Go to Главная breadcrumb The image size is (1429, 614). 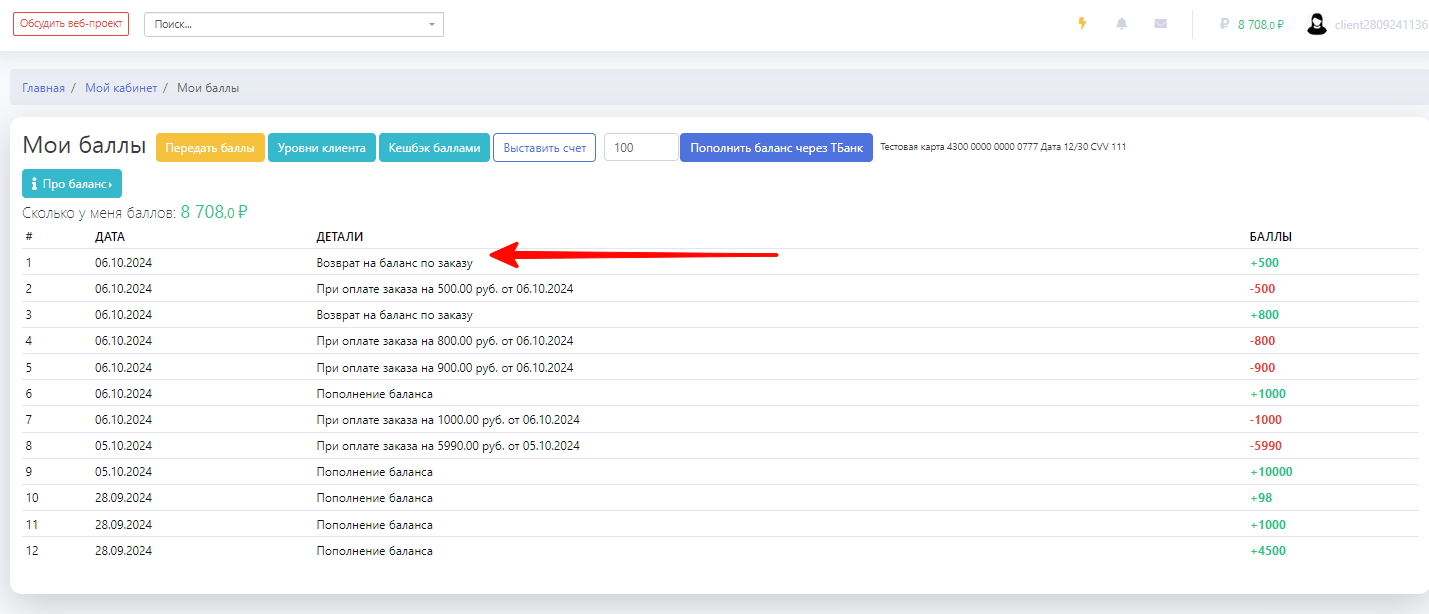43,88
